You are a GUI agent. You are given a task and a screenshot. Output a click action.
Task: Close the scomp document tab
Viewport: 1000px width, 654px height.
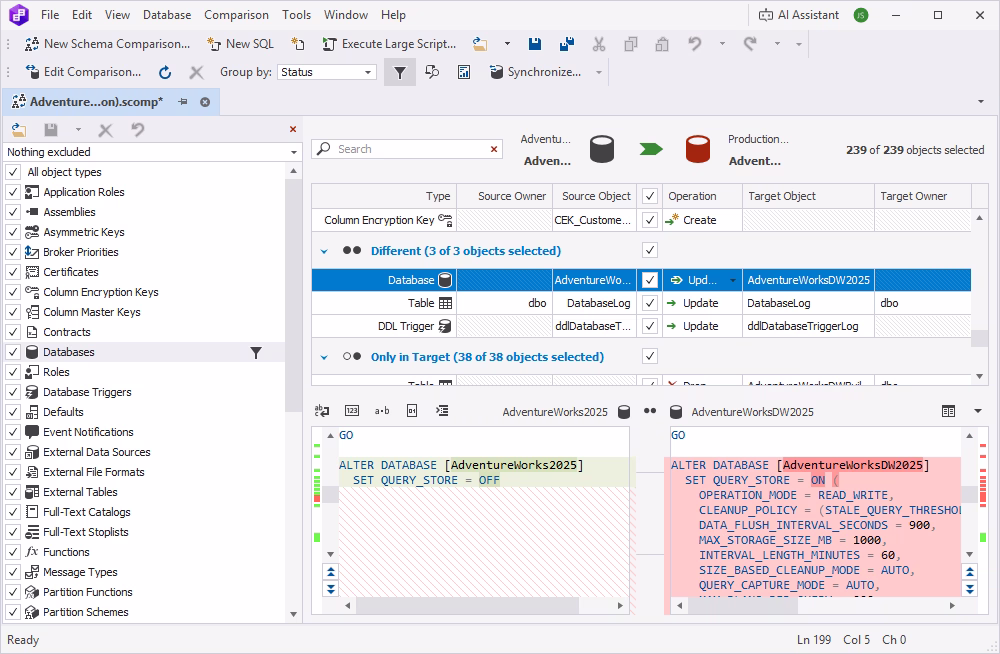pyautogui.click(x=205, y=102)
